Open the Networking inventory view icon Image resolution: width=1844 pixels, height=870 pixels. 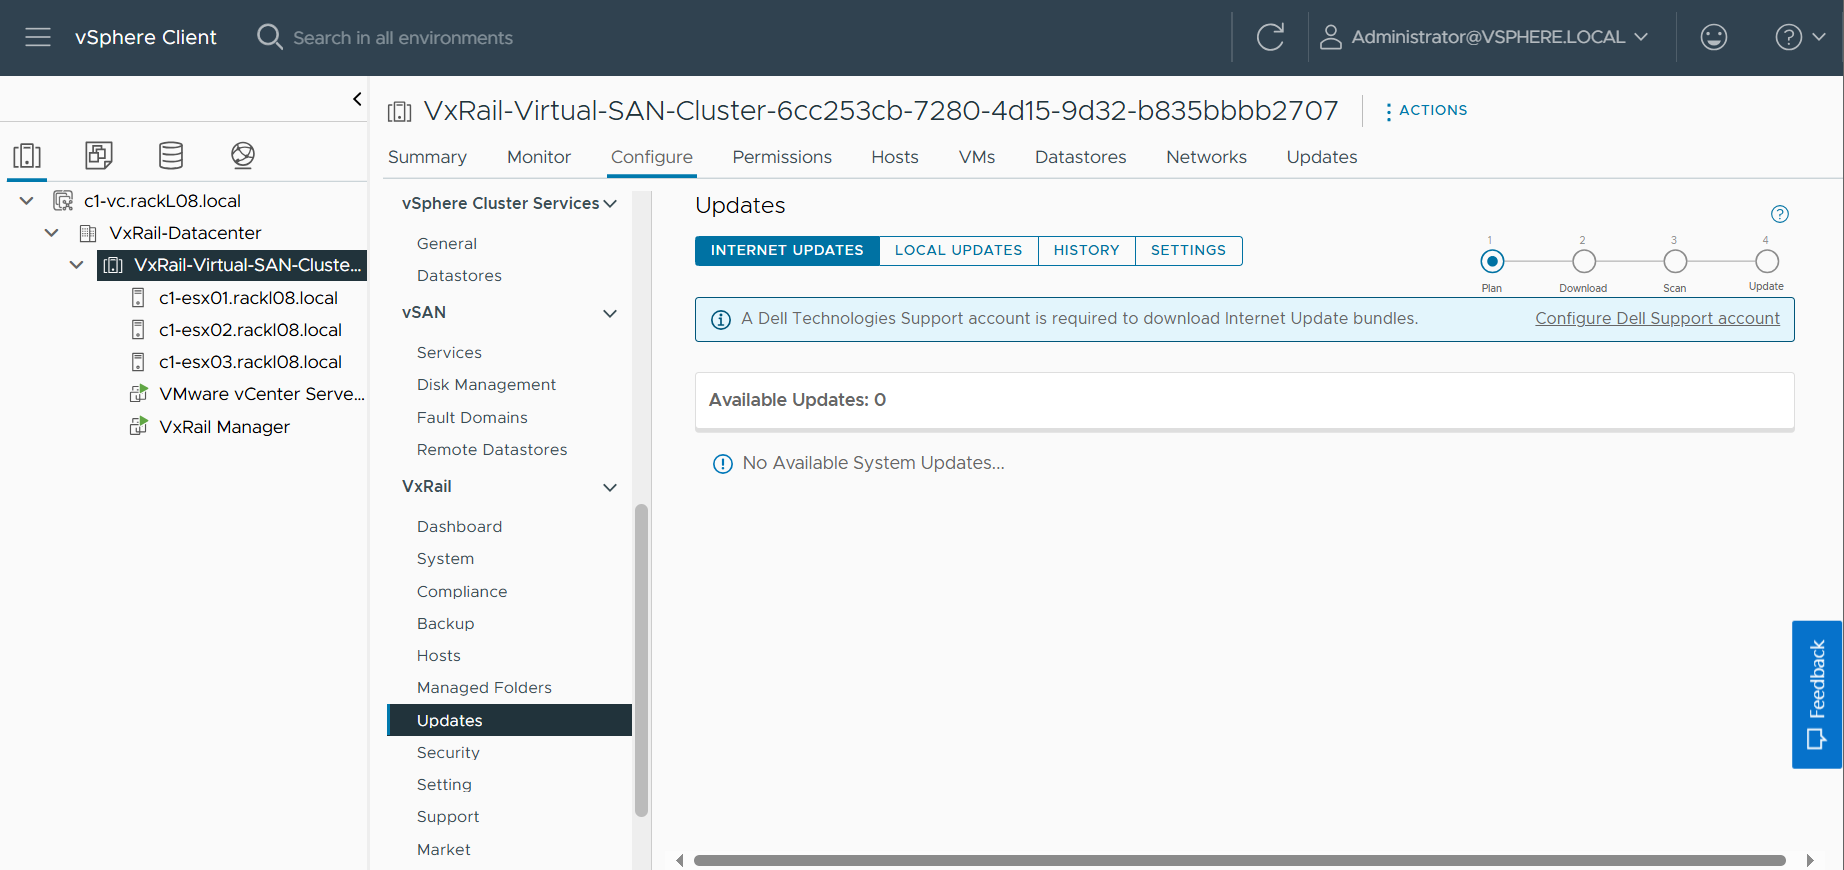pyautogui.click(x=243, y=155)
